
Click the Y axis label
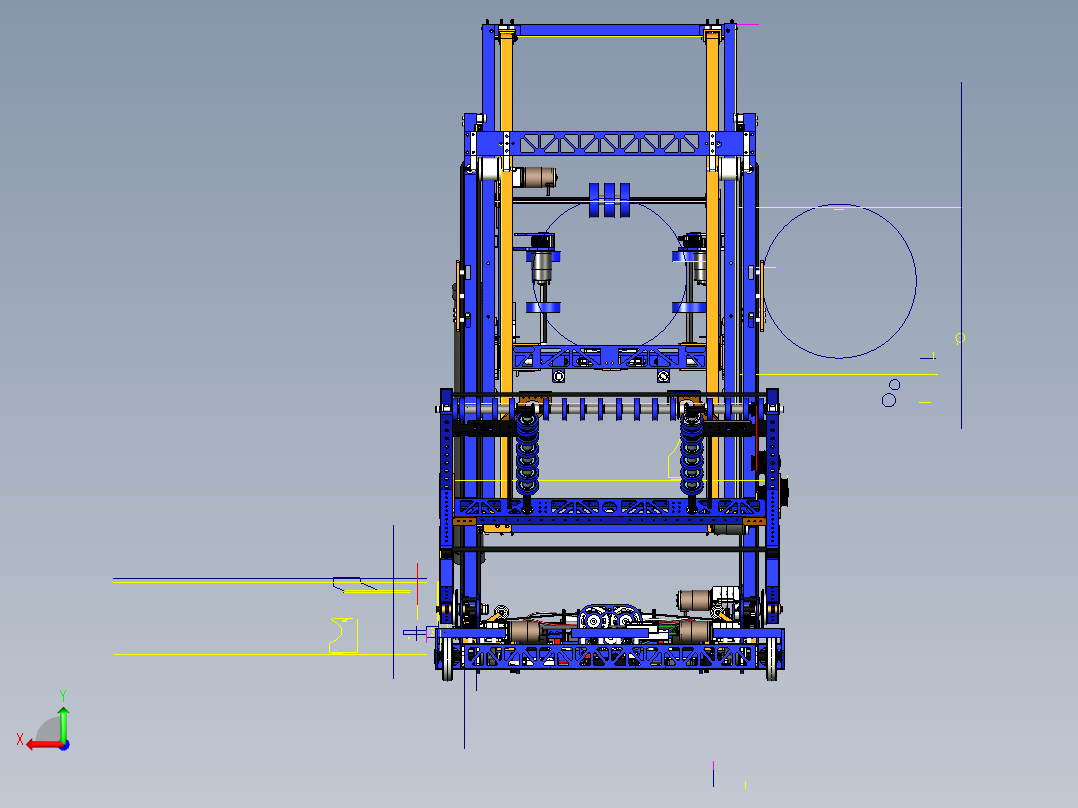(x=64, y=695)
